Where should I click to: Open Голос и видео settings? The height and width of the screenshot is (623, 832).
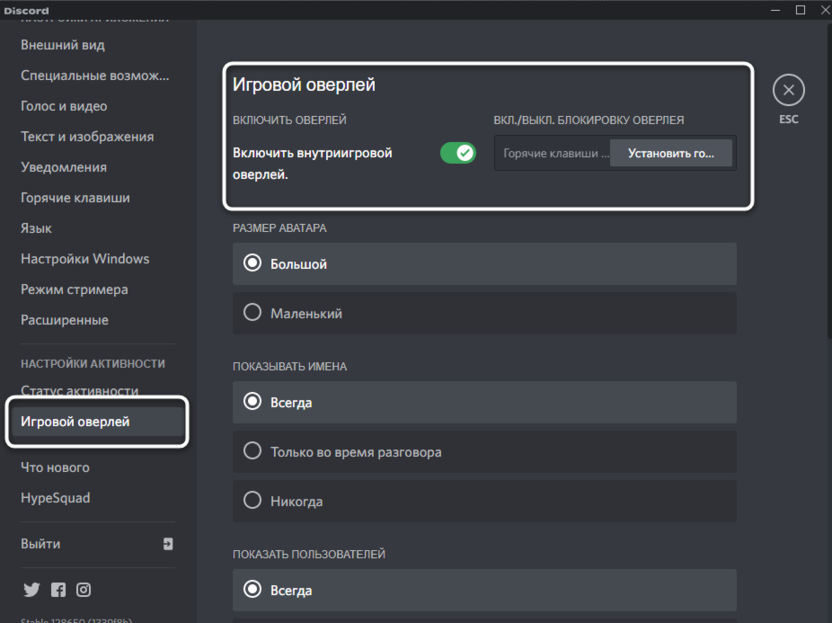pos(64,106)
